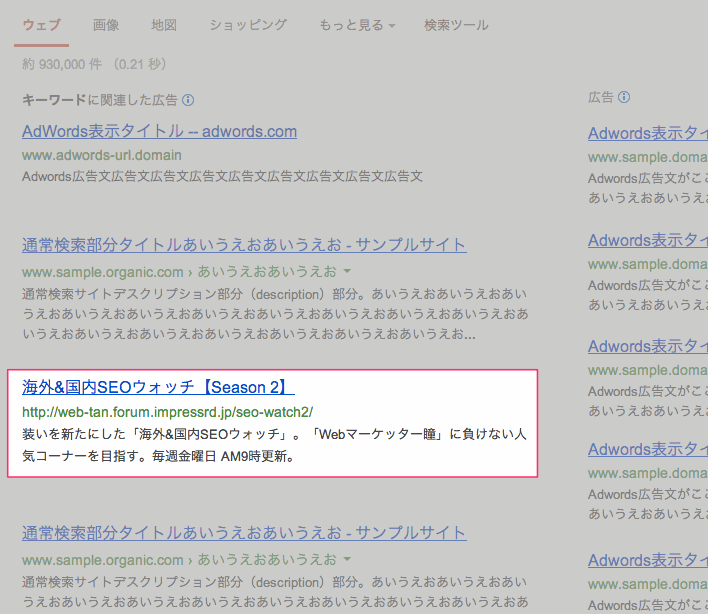Open dropdown arrow of bottom organic result URL

[x=347, y=559]
